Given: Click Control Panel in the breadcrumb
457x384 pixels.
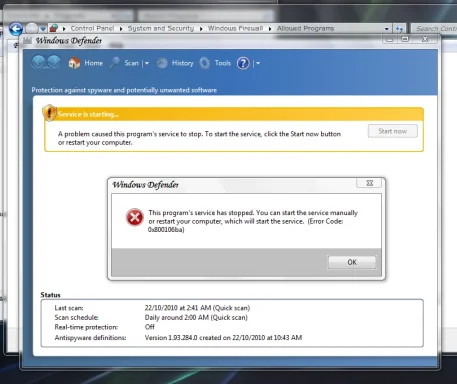Looking at the screenshot, I should [x=92, y=28].
